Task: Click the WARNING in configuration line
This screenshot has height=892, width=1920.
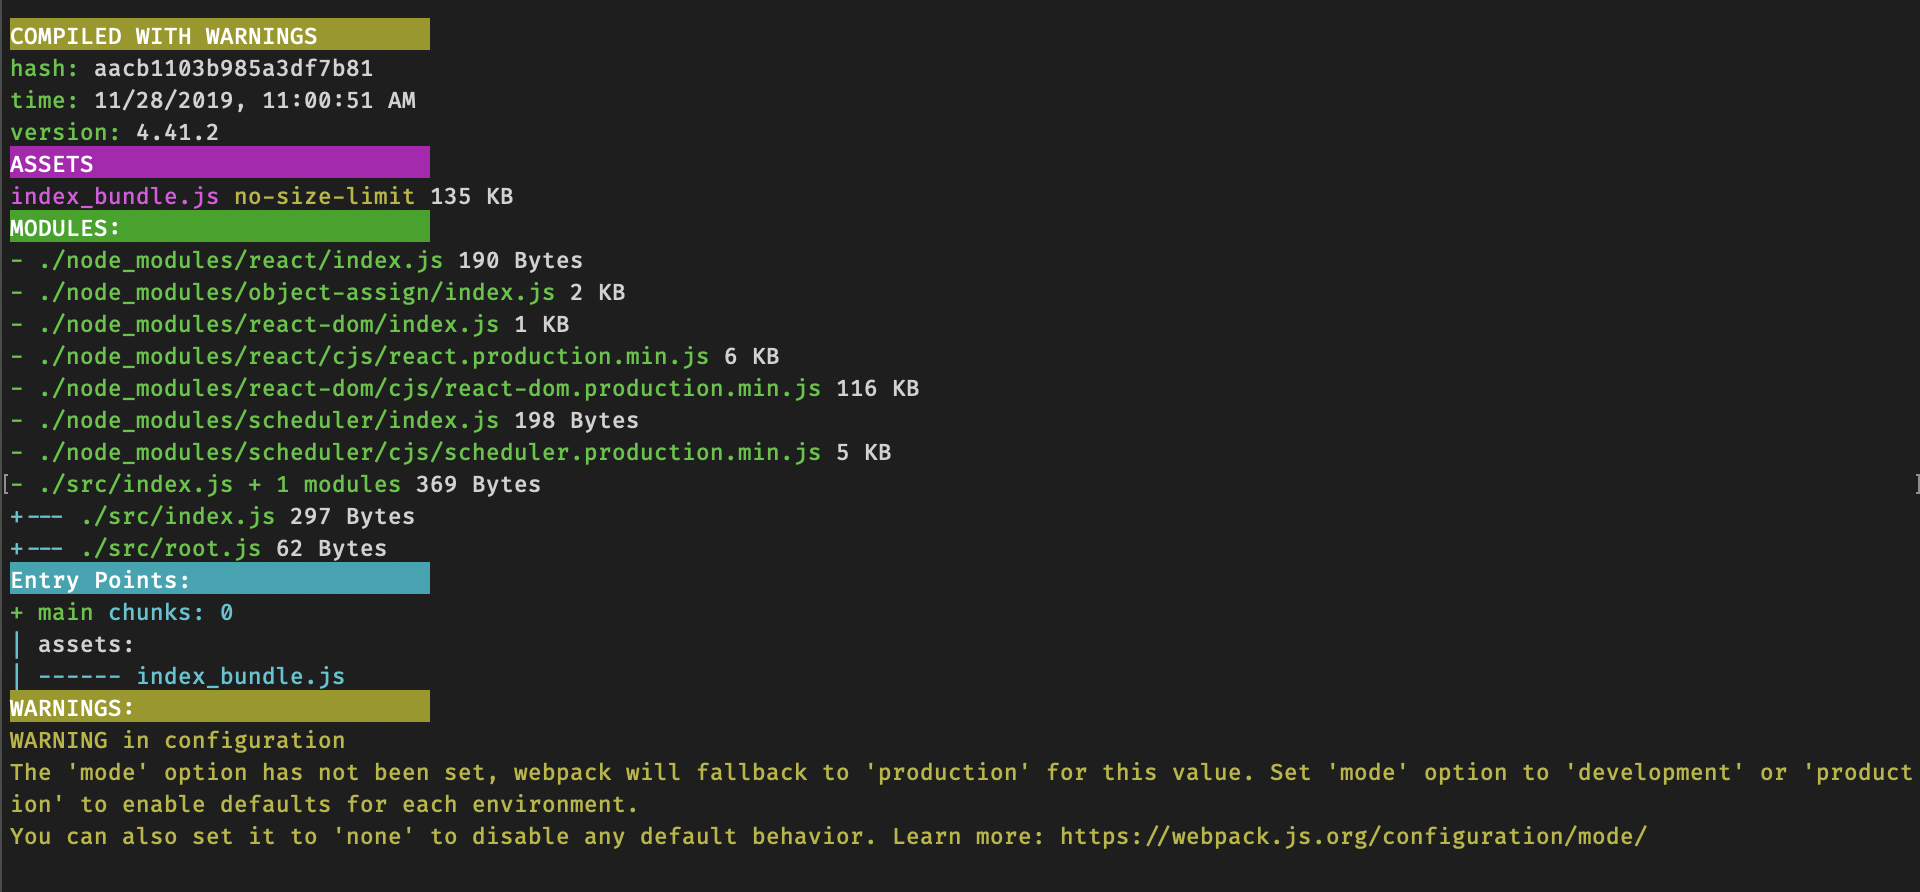Action: point(178,740)
